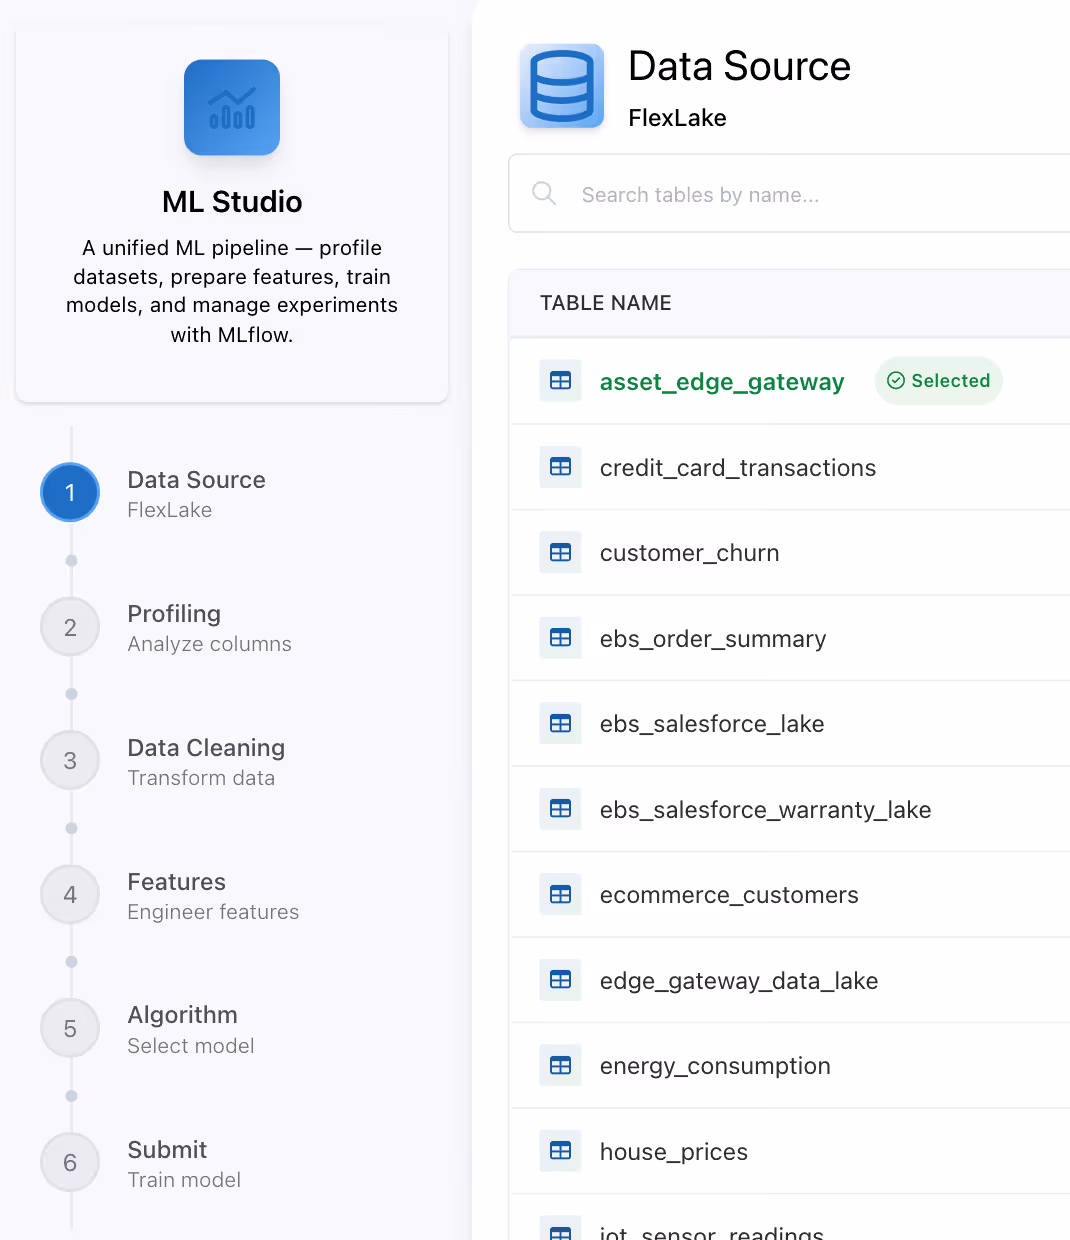This screenshot has width=1070, height=1240.
Task: Click the Selected badge on asset_edge_gateway
Action: [939, 381]
